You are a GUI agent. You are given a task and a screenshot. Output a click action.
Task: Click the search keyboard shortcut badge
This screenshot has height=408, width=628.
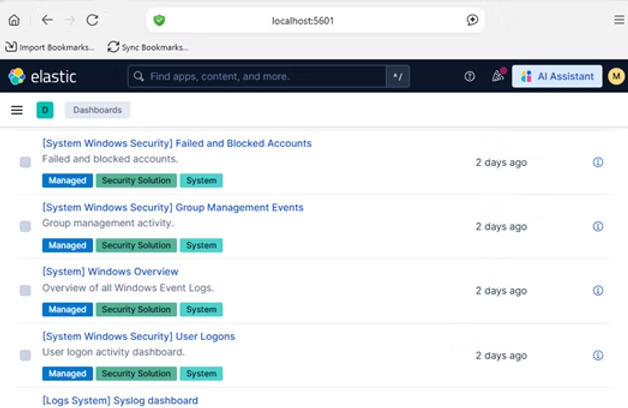[x=398, y=76]
